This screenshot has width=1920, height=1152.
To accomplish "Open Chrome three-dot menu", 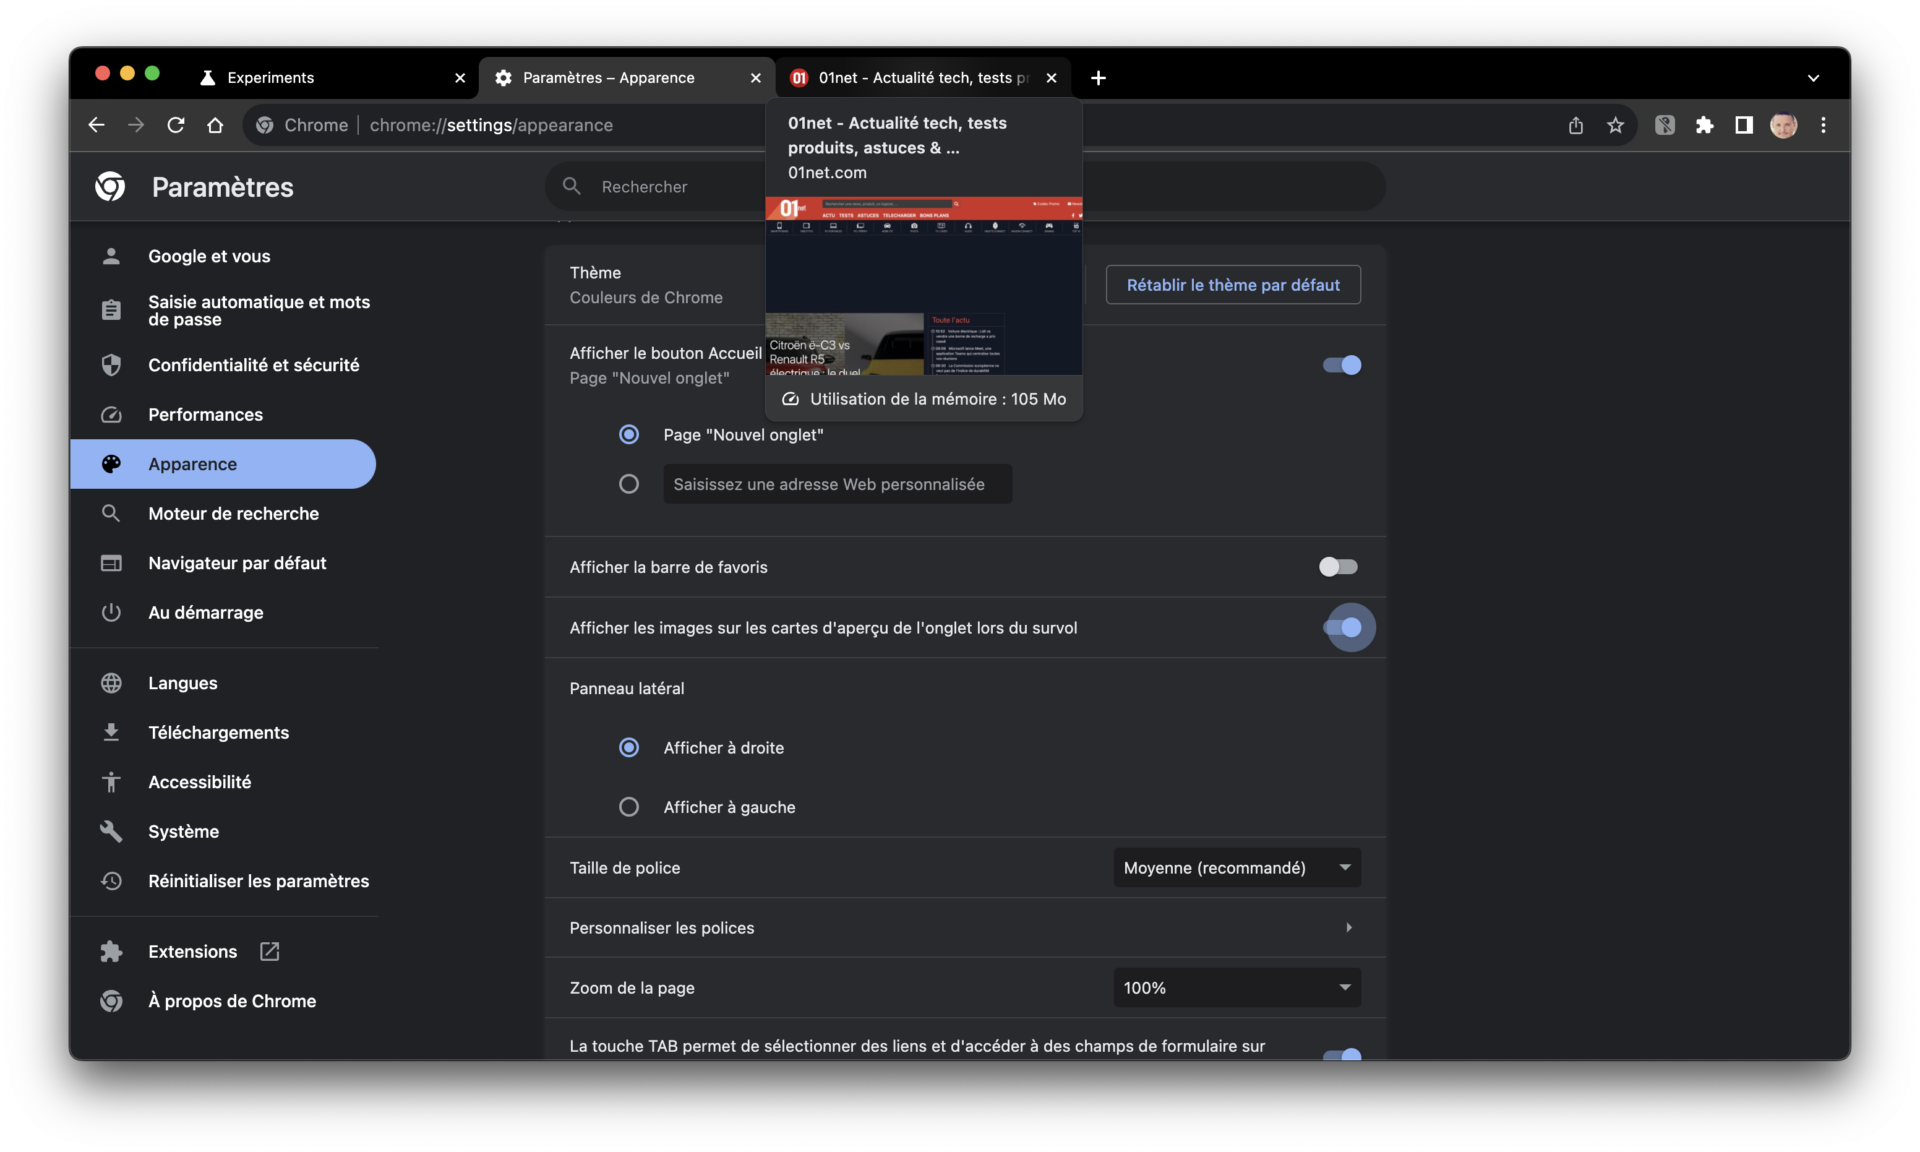I will [x=1823, y=125].
